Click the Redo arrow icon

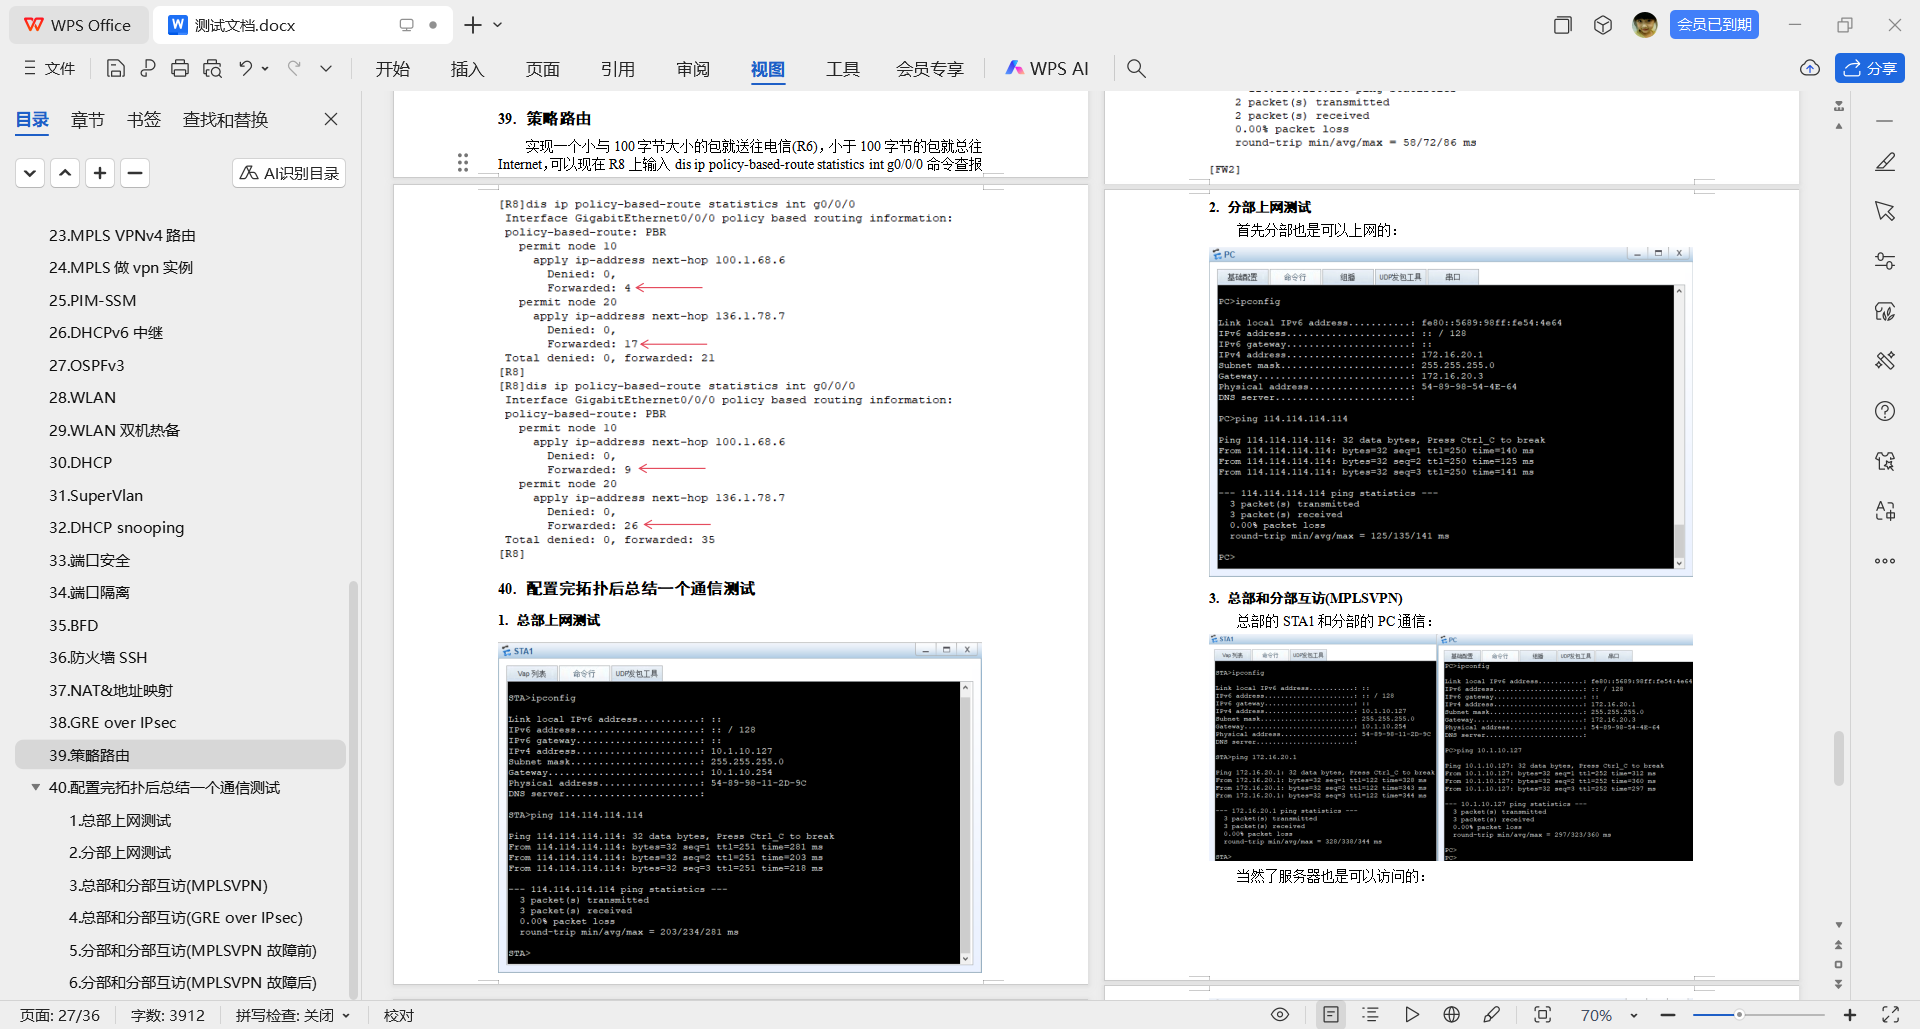294,68
